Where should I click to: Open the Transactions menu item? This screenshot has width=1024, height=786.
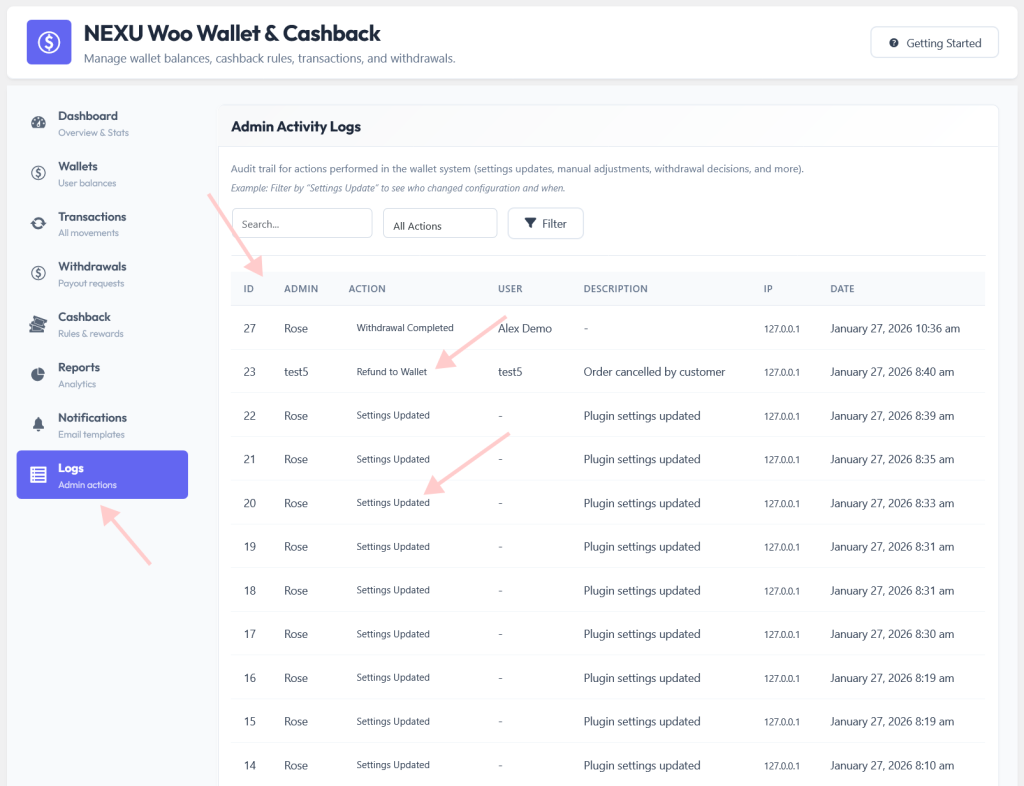pyautogui.click(x=103, y=224)
